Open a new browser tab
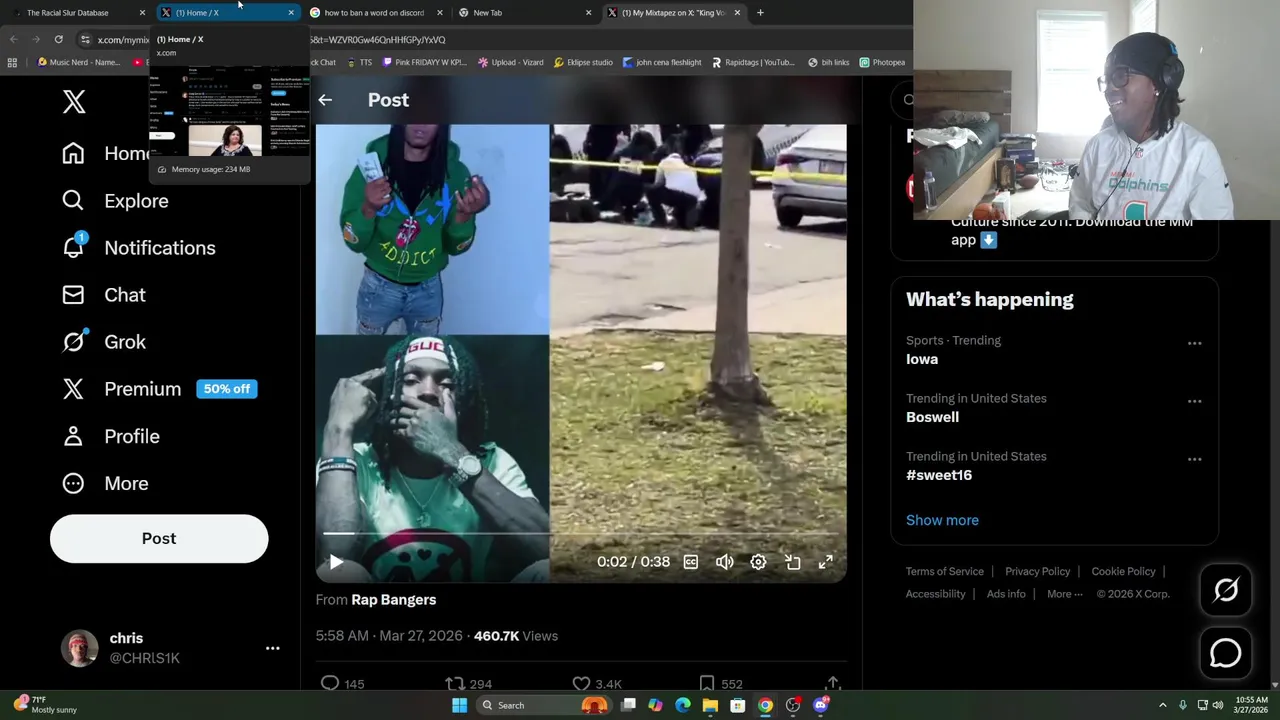 pos(760,12)
